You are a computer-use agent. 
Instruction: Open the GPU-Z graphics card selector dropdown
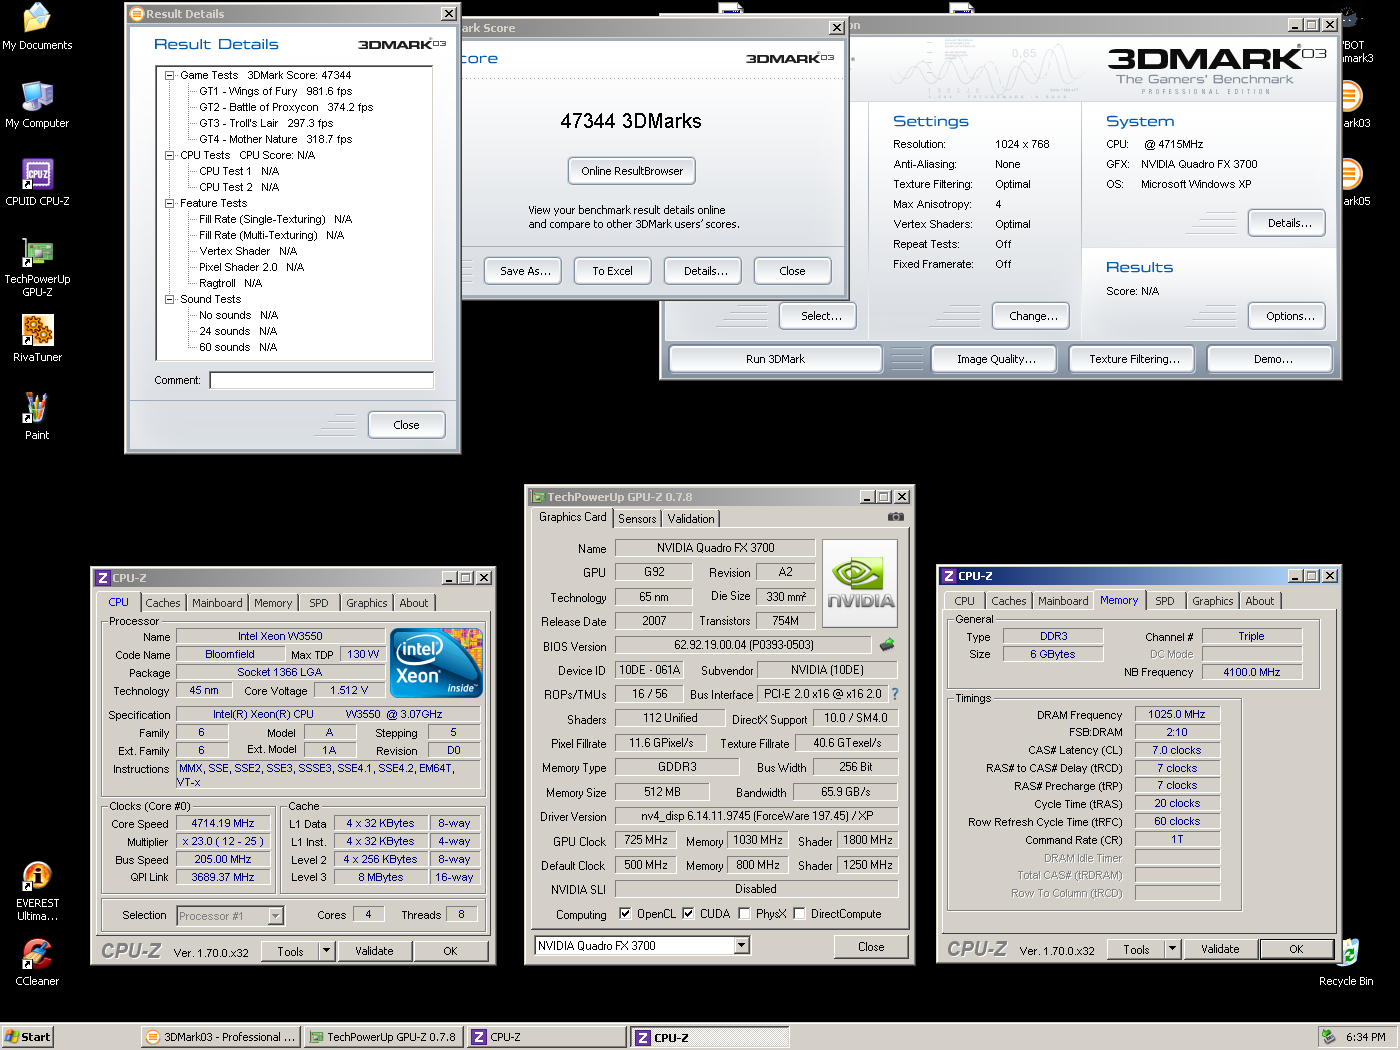741,946
